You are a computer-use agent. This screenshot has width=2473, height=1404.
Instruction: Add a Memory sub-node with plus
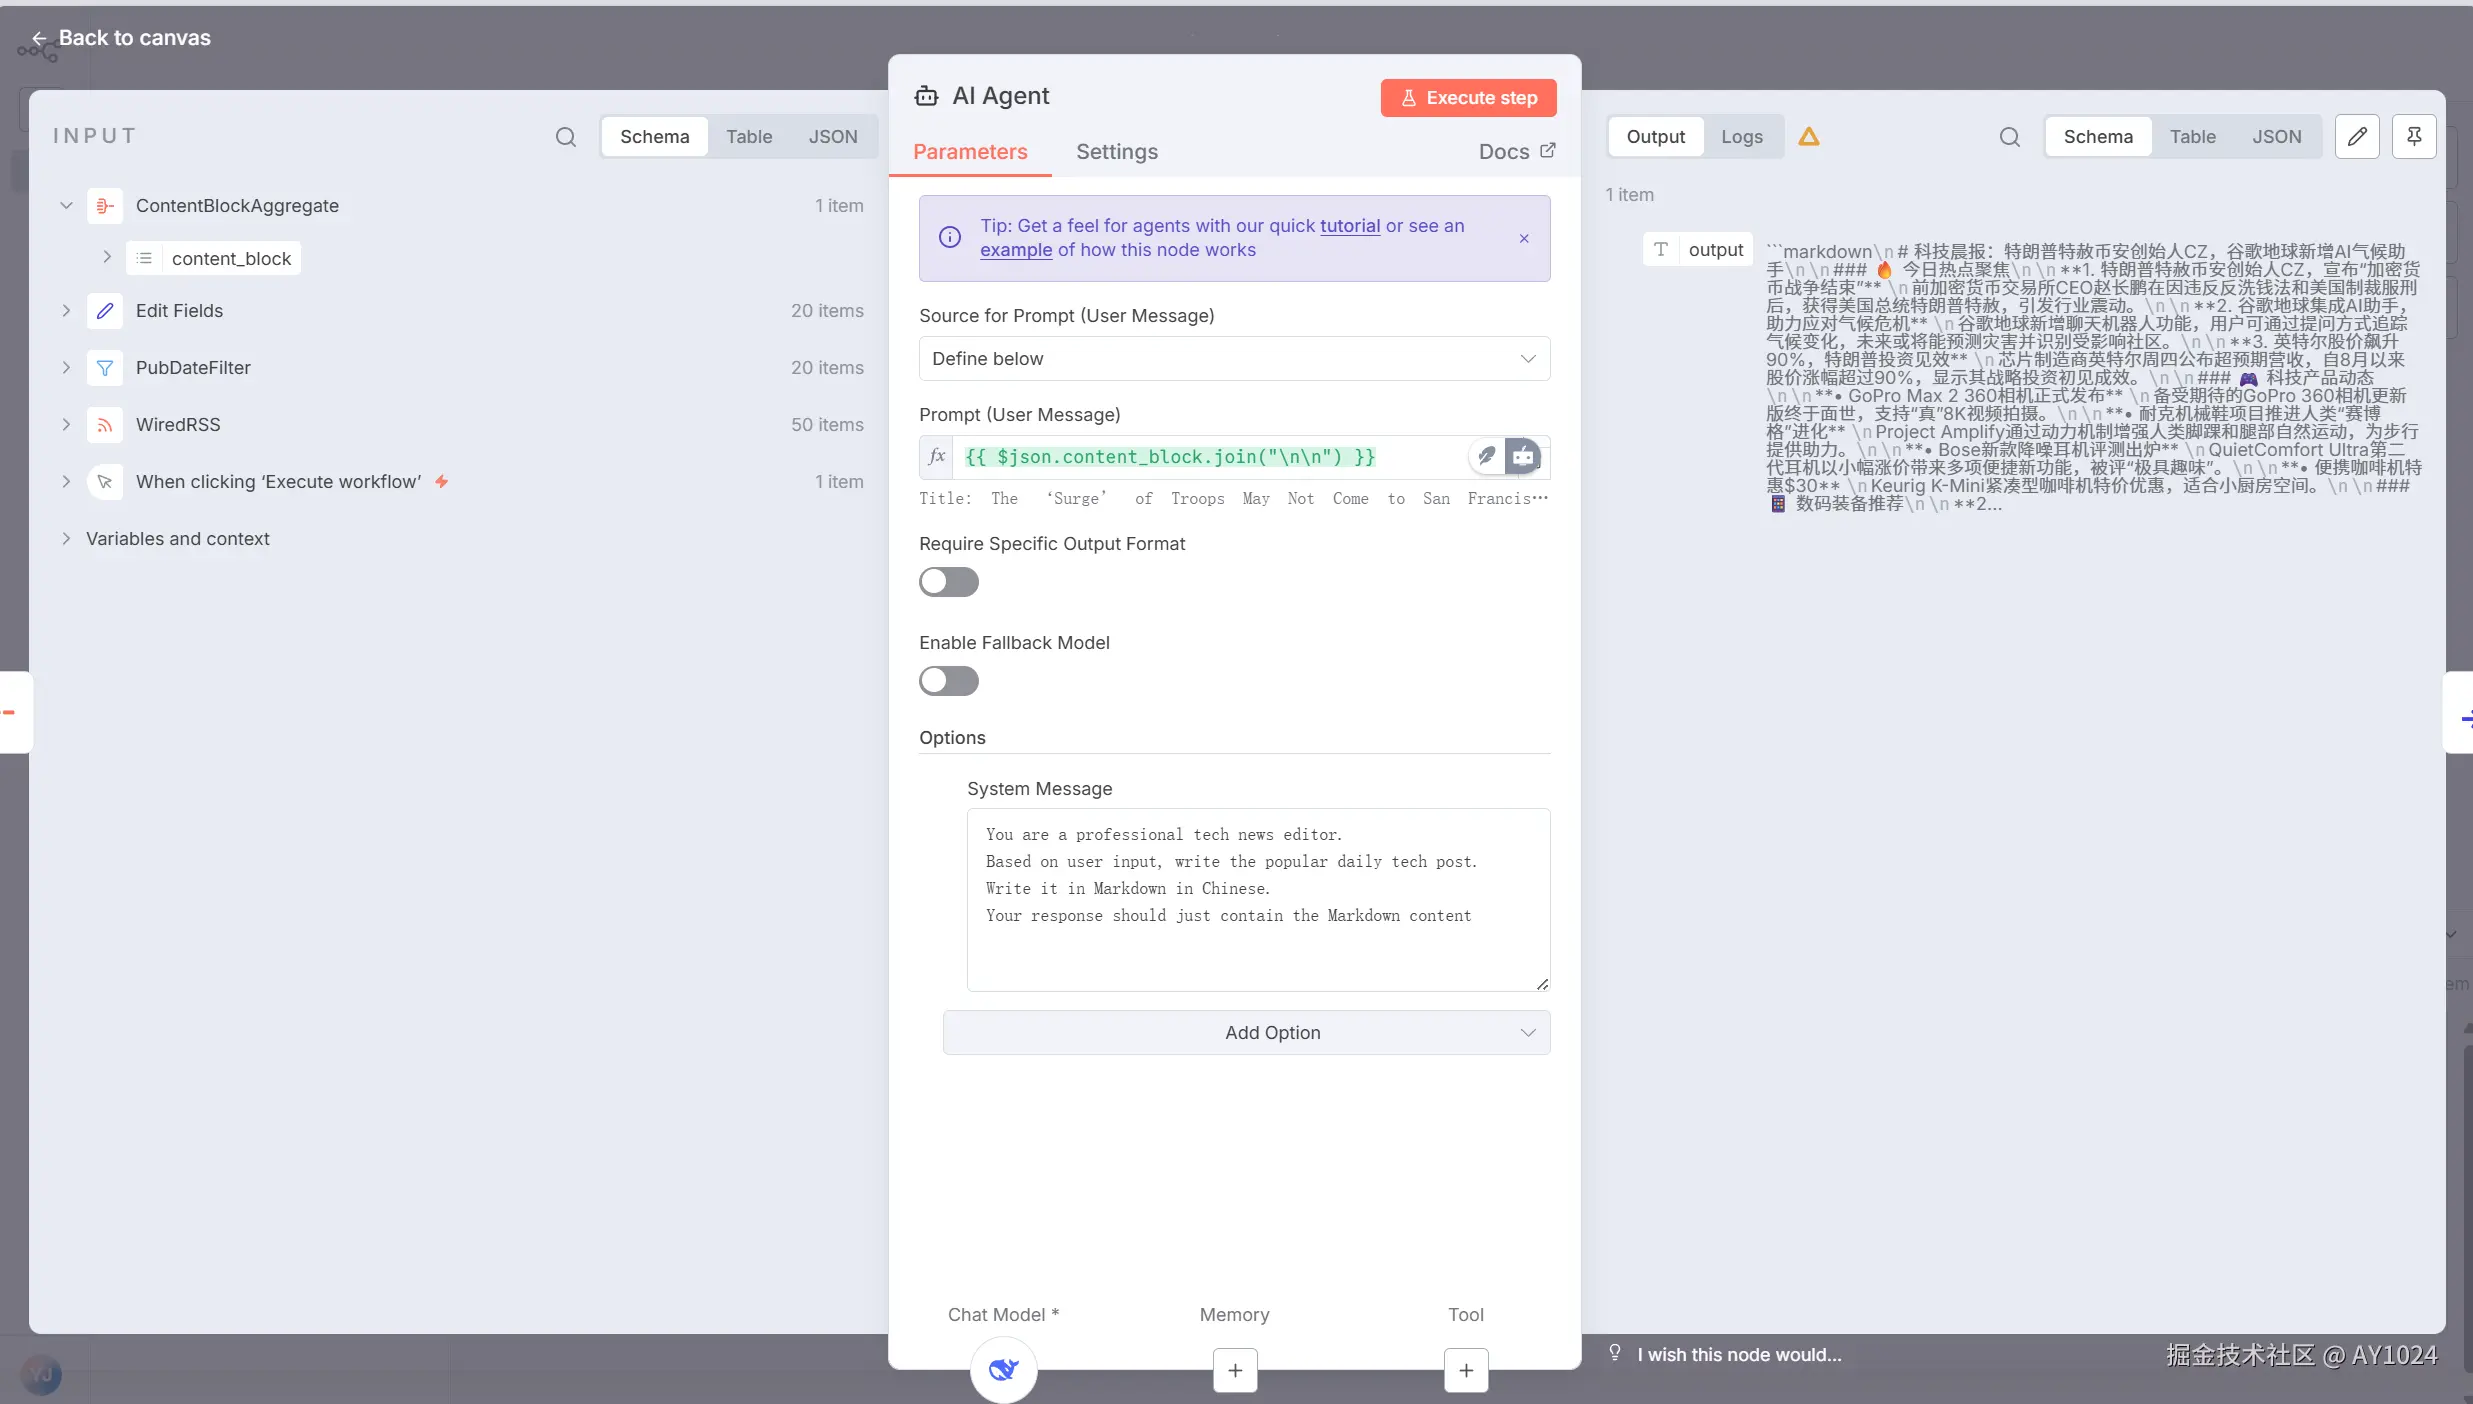click(1235, 1370)
